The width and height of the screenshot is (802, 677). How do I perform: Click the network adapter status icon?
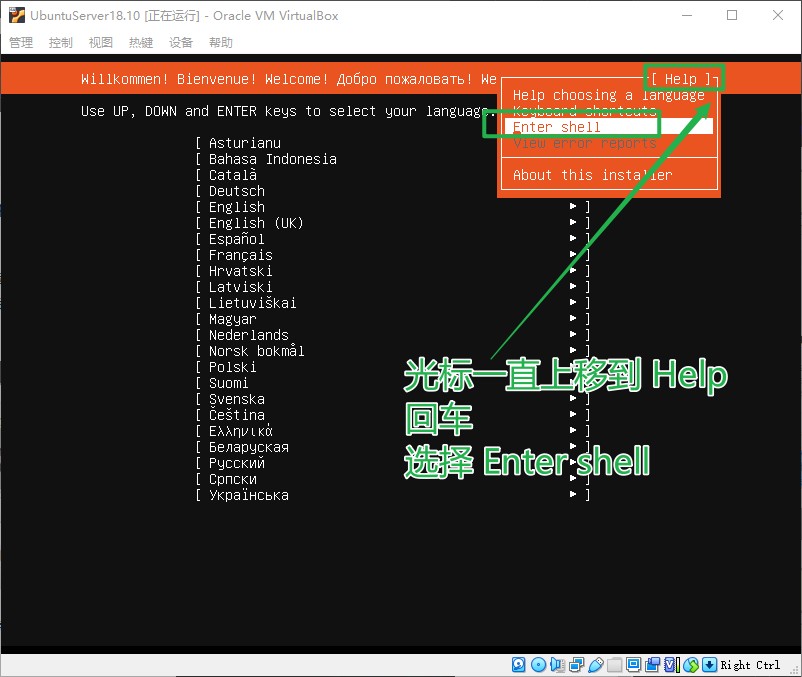[575, 665]
